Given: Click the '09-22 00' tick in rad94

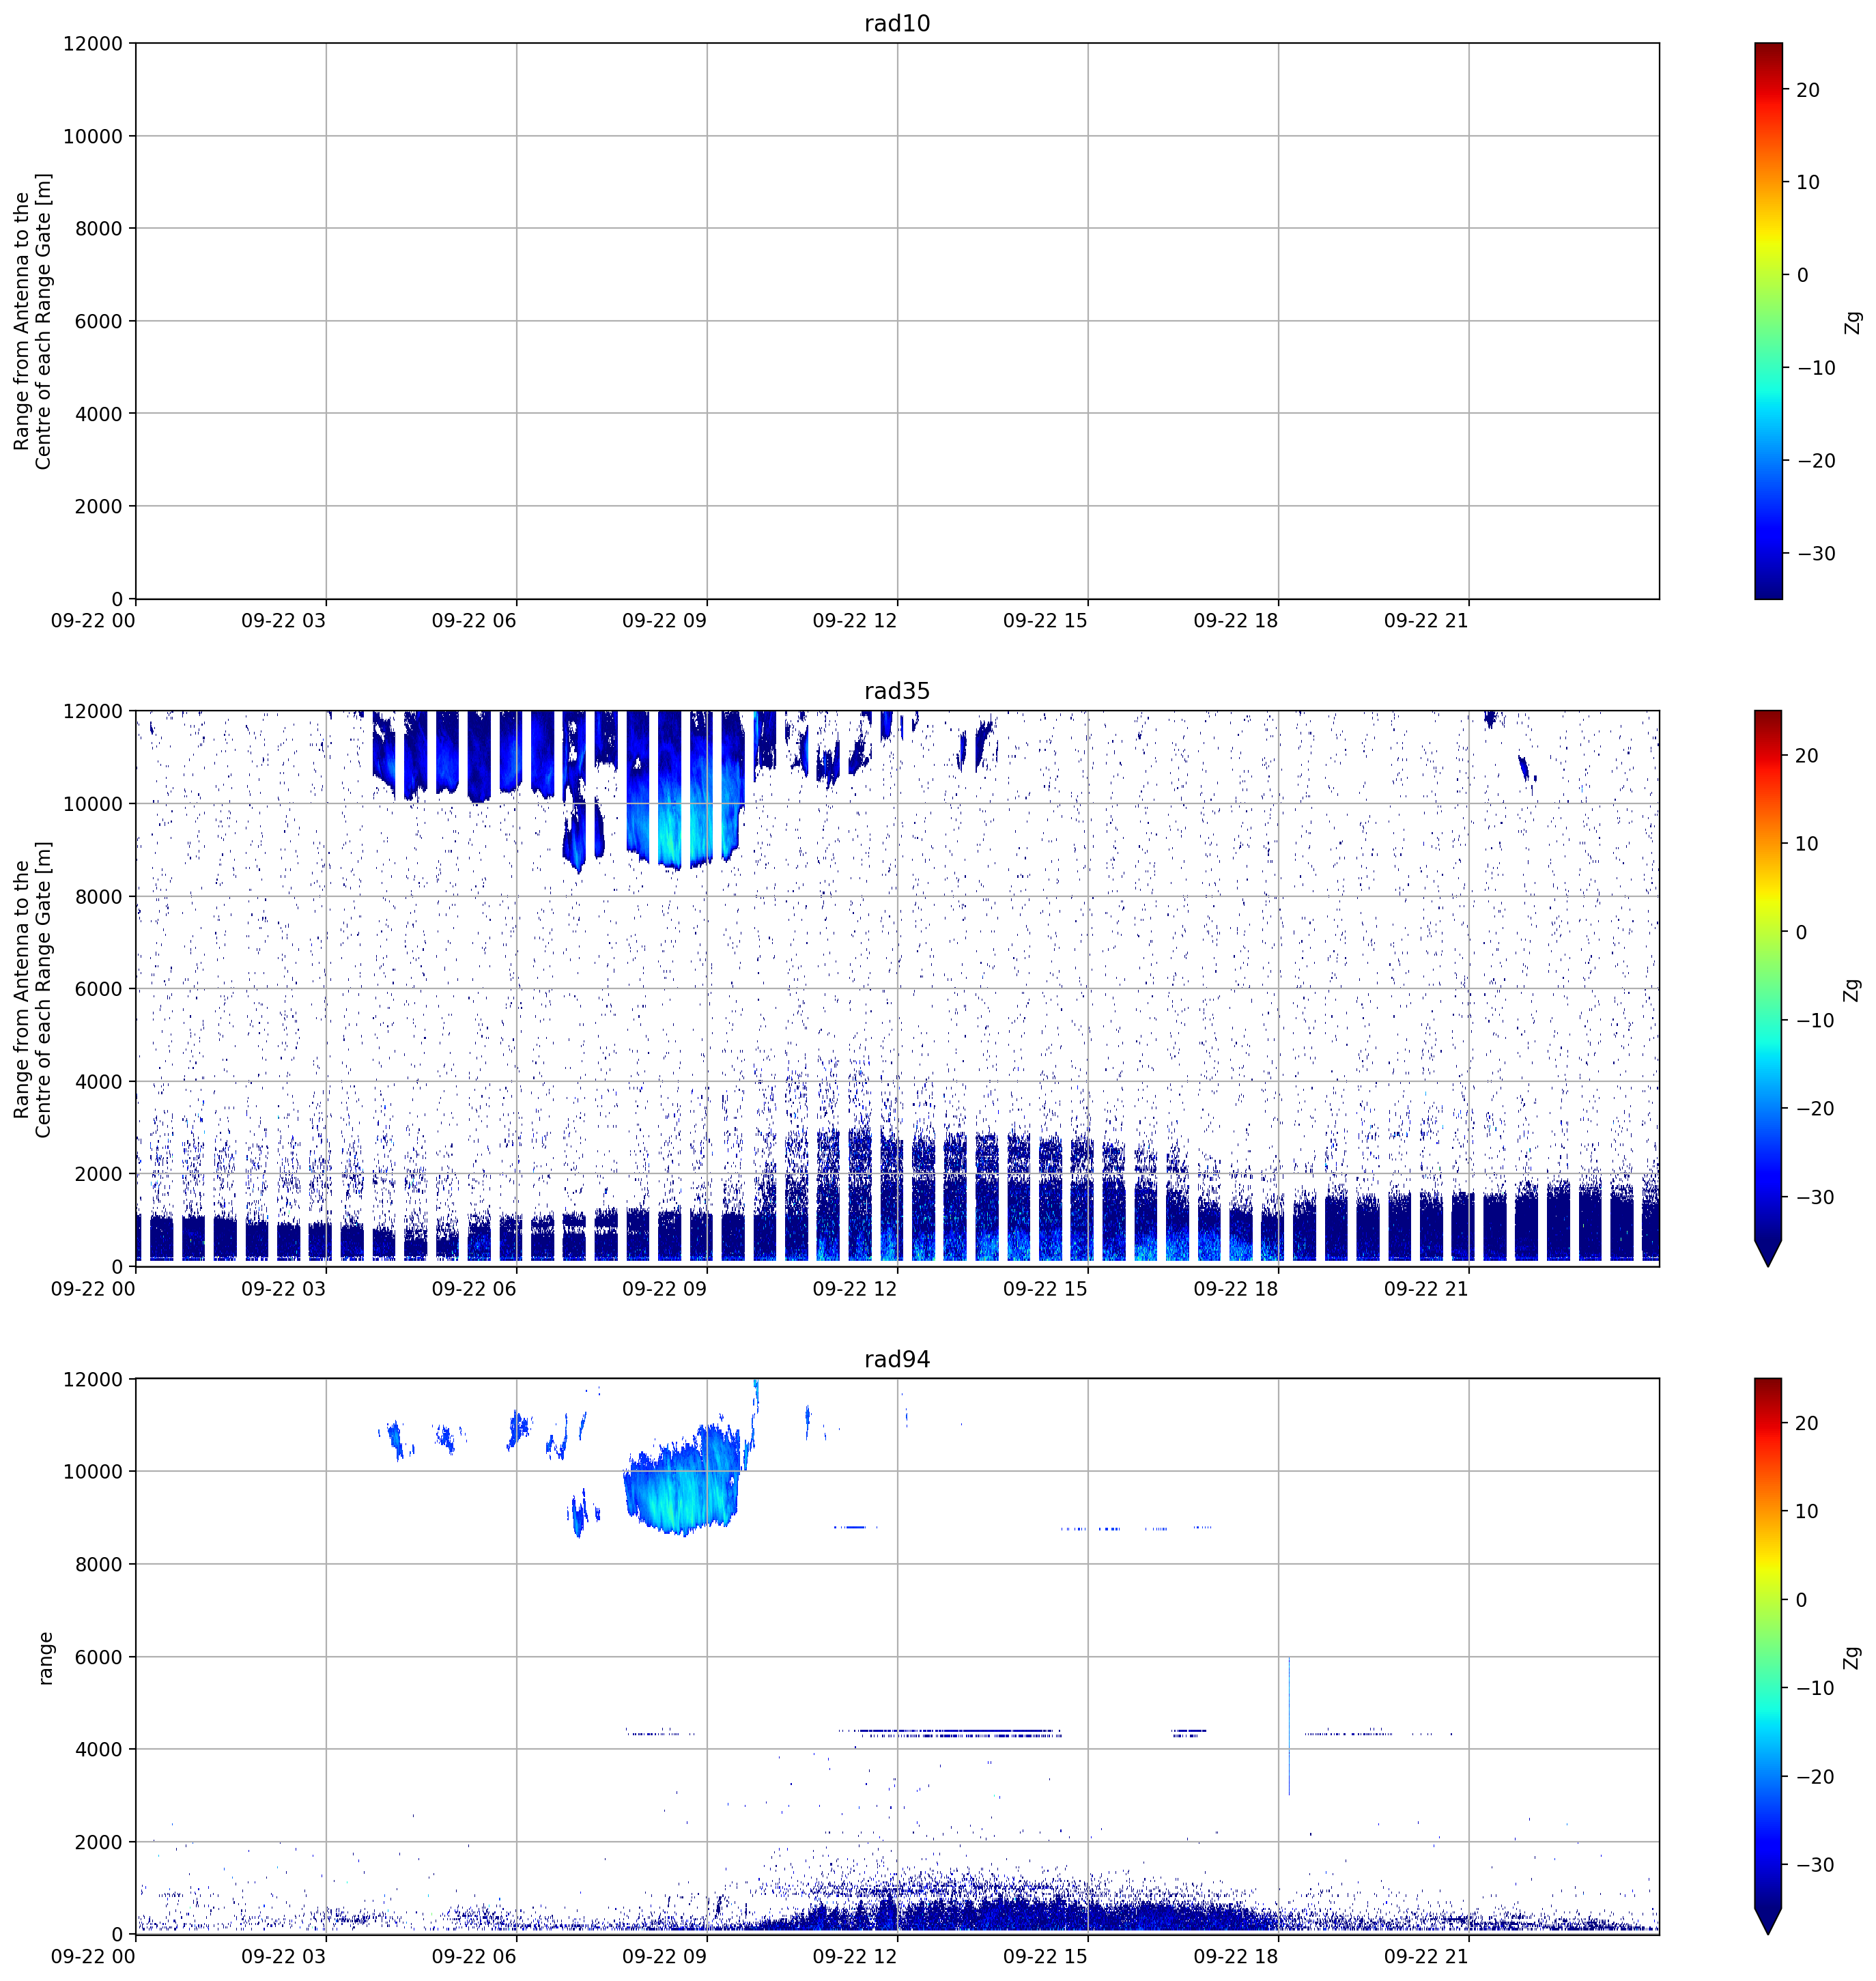Looking at the screenshot, I should (93, 1956).
